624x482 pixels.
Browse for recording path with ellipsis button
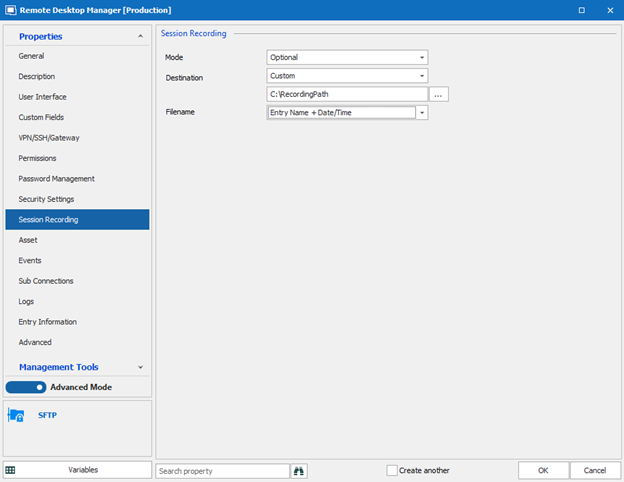point(438,94)
